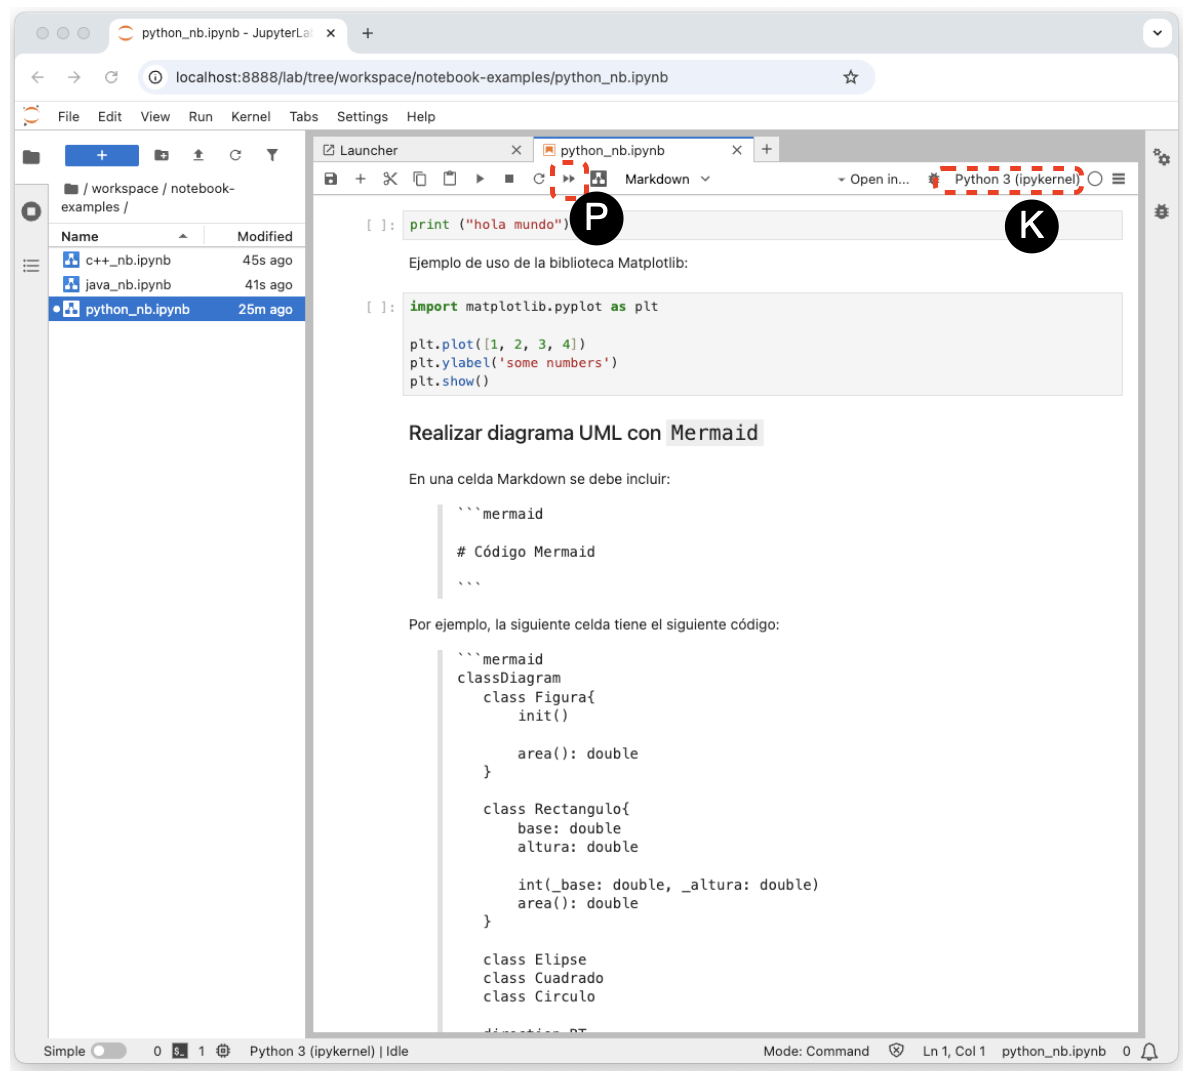Reload the browser page

[x=111, y=77]
